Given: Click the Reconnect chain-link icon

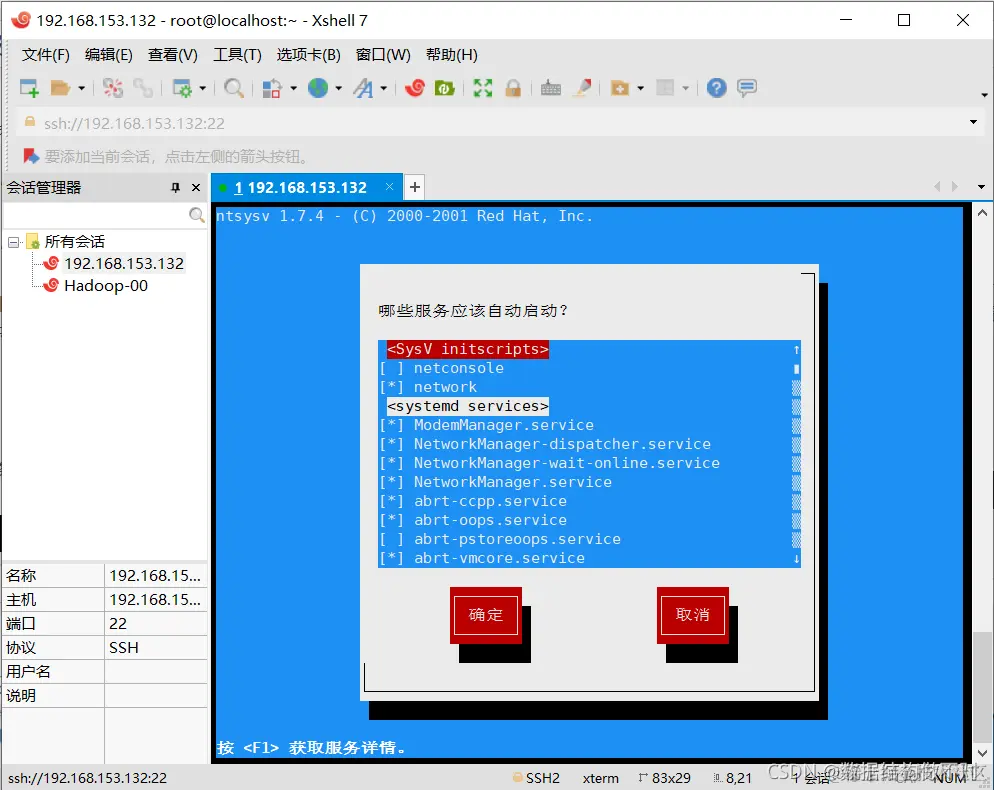Looking at the screenshot, I should pos(143,88).
